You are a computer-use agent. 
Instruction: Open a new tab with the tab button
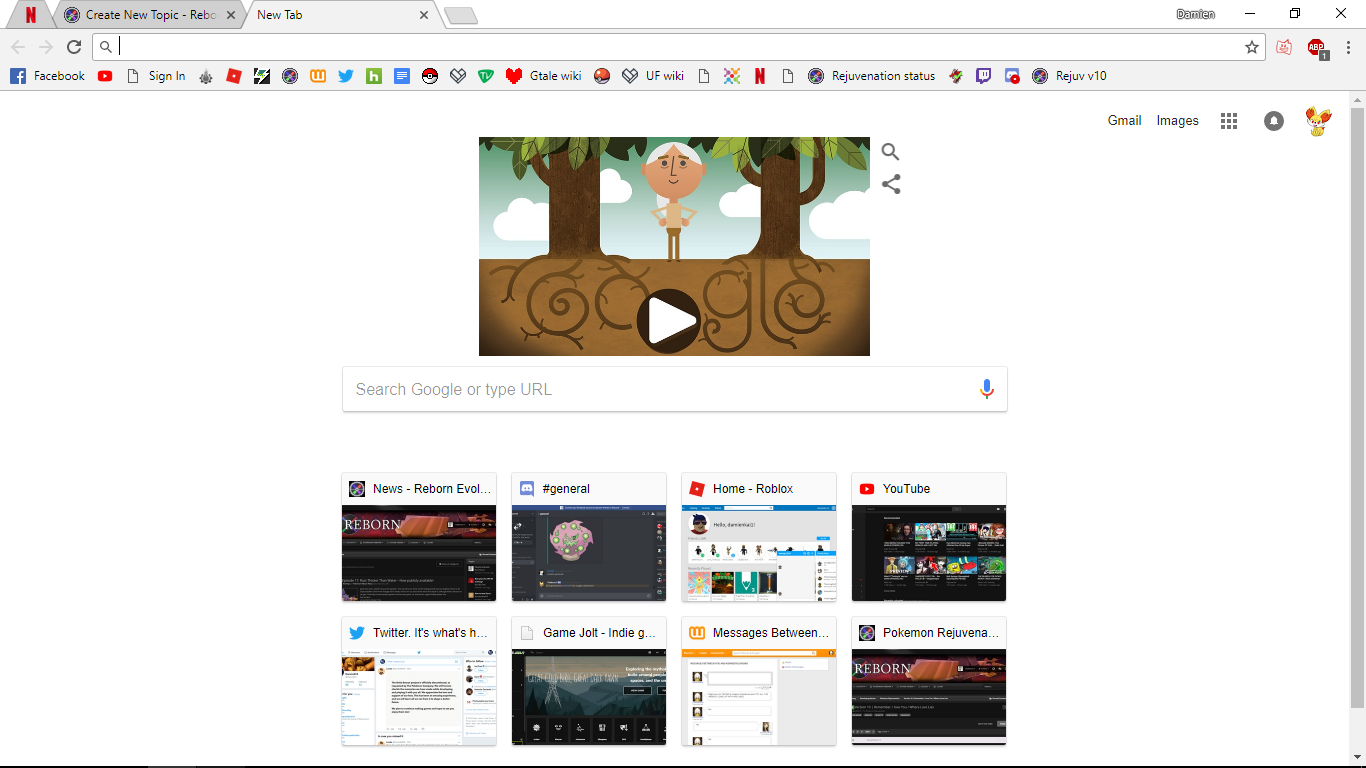[461, 15]
